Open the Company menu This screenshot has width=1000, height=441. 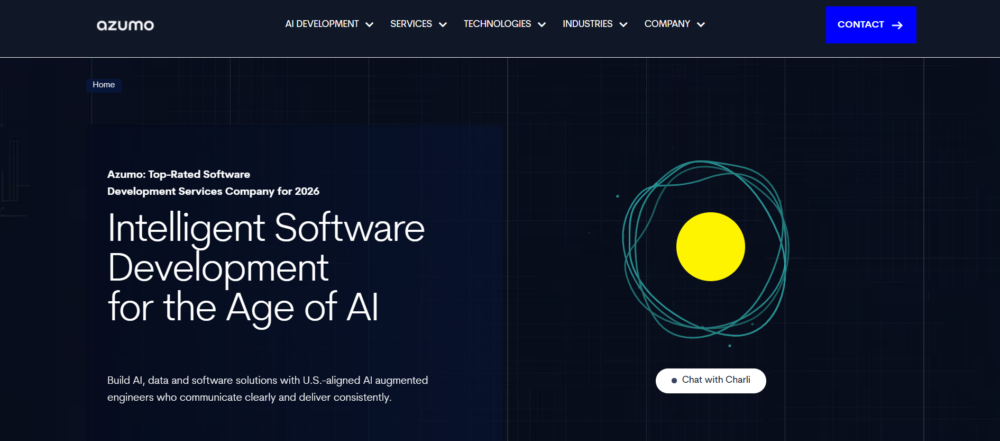click(x=667, y=24)
